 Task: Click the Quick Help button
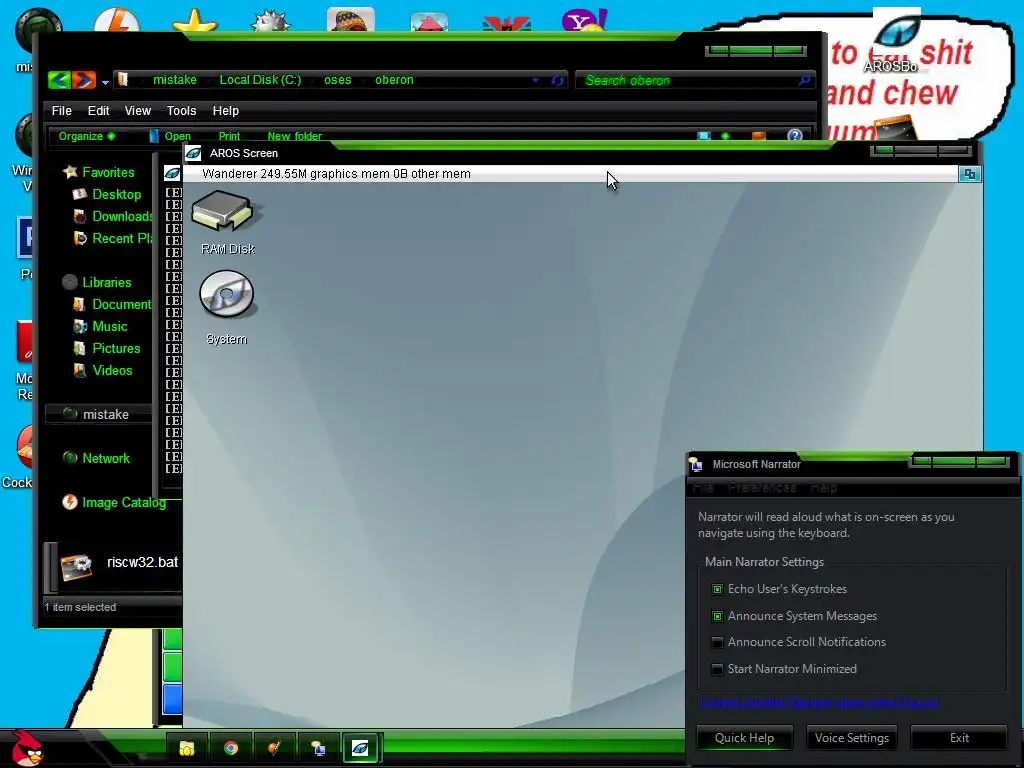pyautogui.click(x=744, y=738)
